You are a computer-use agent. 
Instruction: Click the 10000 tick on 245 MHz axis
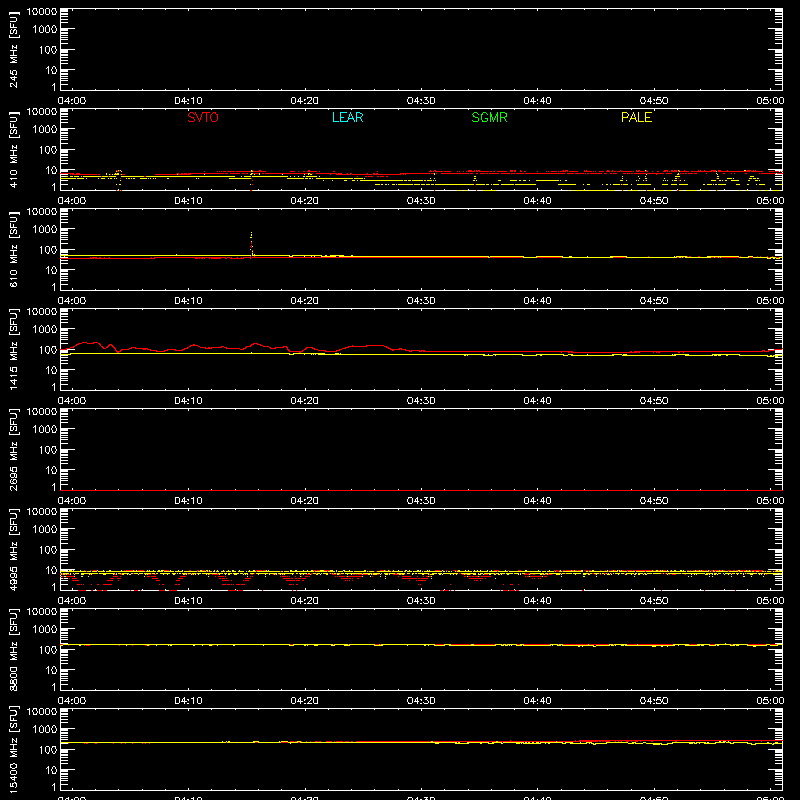(42, 12)
